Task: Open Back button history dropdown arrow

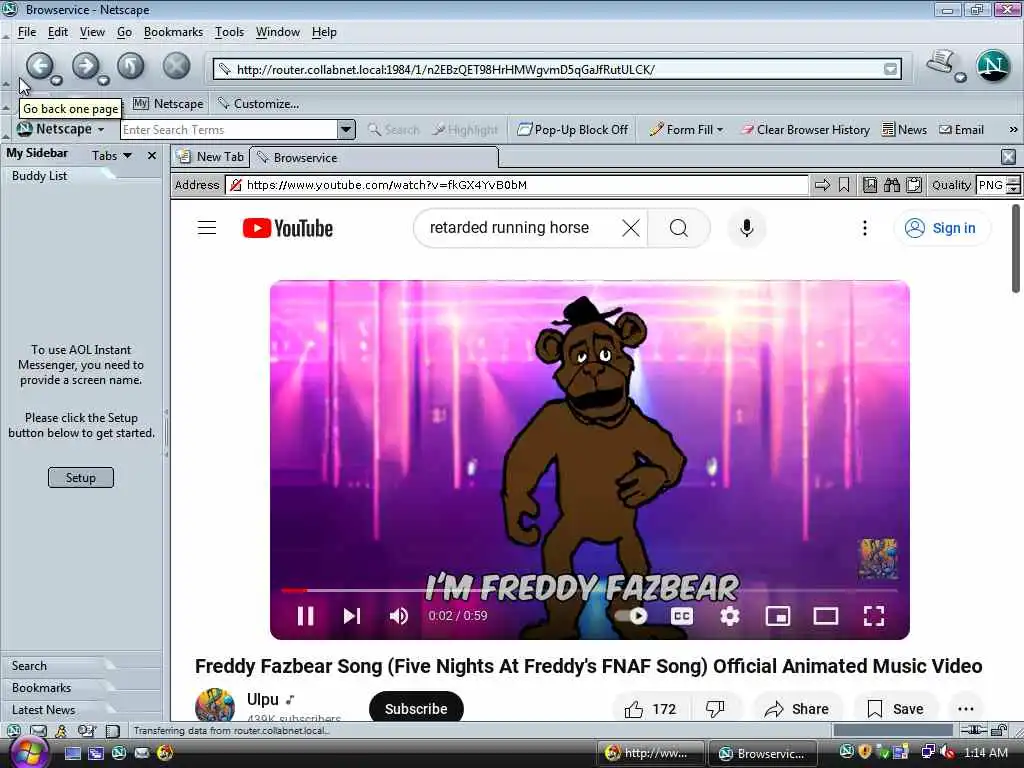Action: [x=57, y=80]
